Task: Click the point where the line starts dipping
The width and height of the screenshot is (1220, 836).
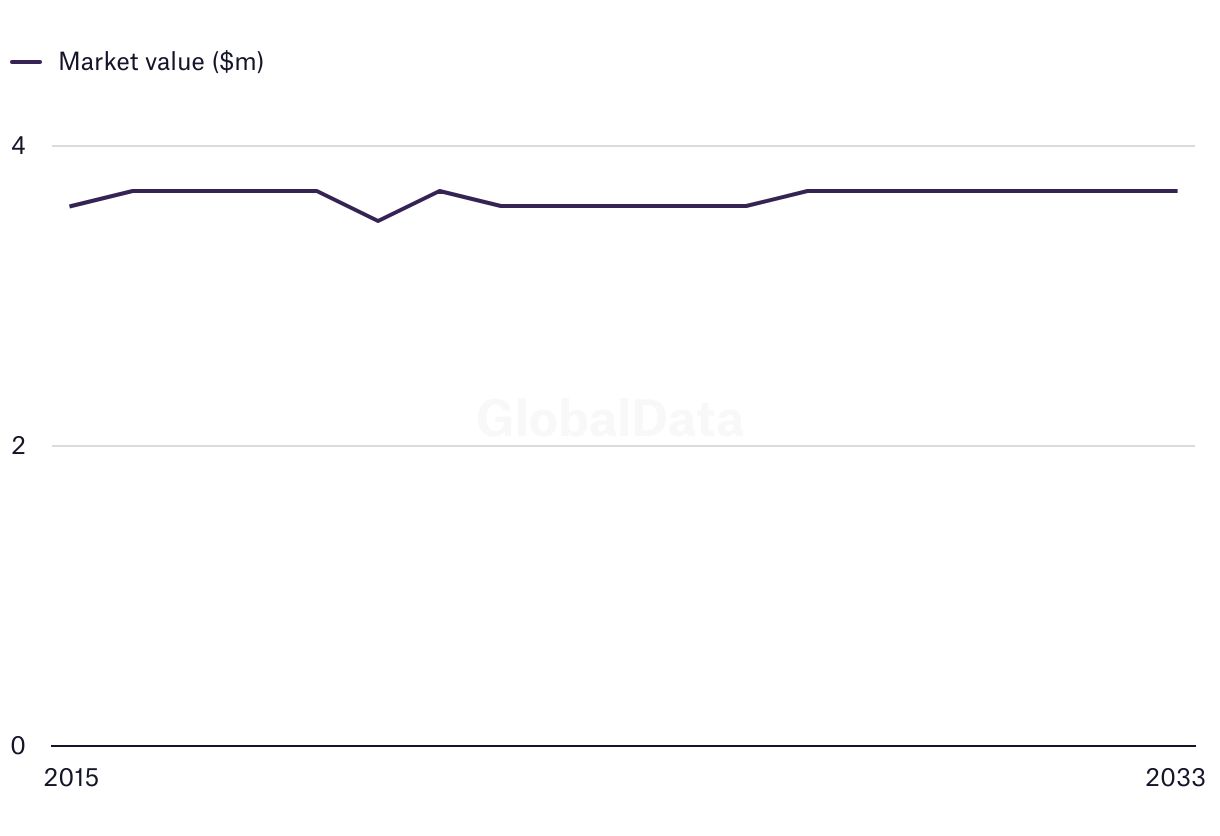Action: (x=316, y=190)
